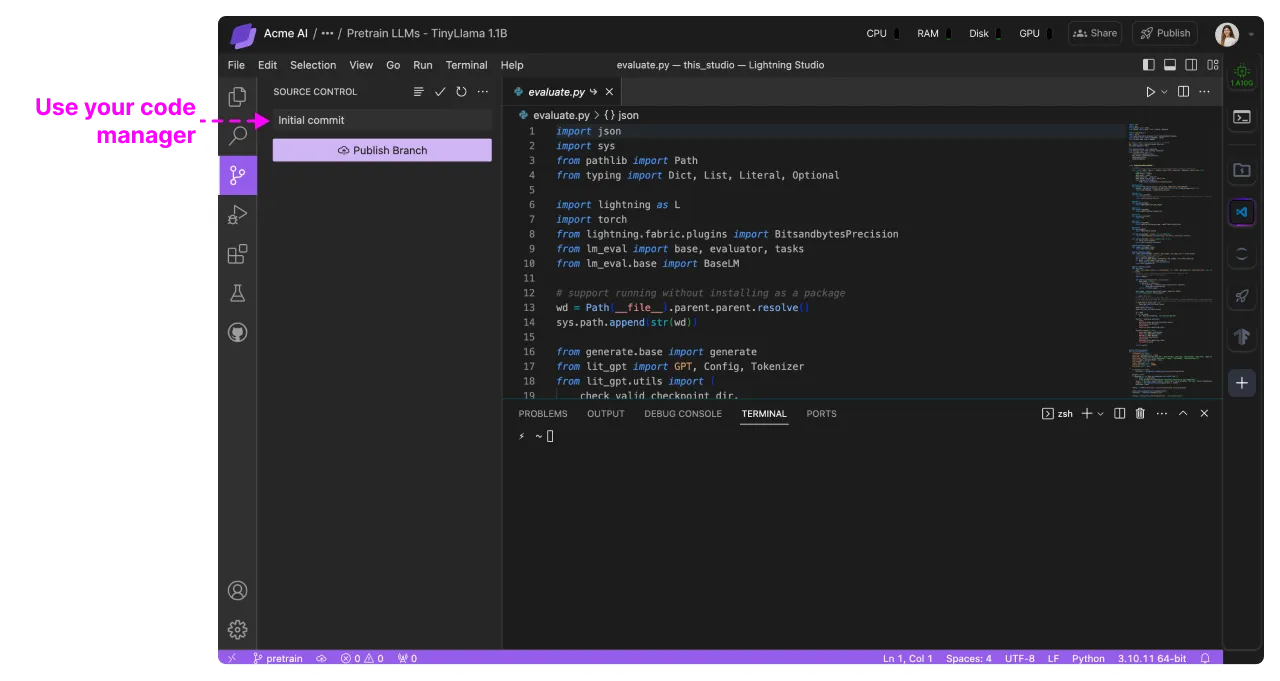
Task: Run the Python file with play icon
Action: 1150,92
